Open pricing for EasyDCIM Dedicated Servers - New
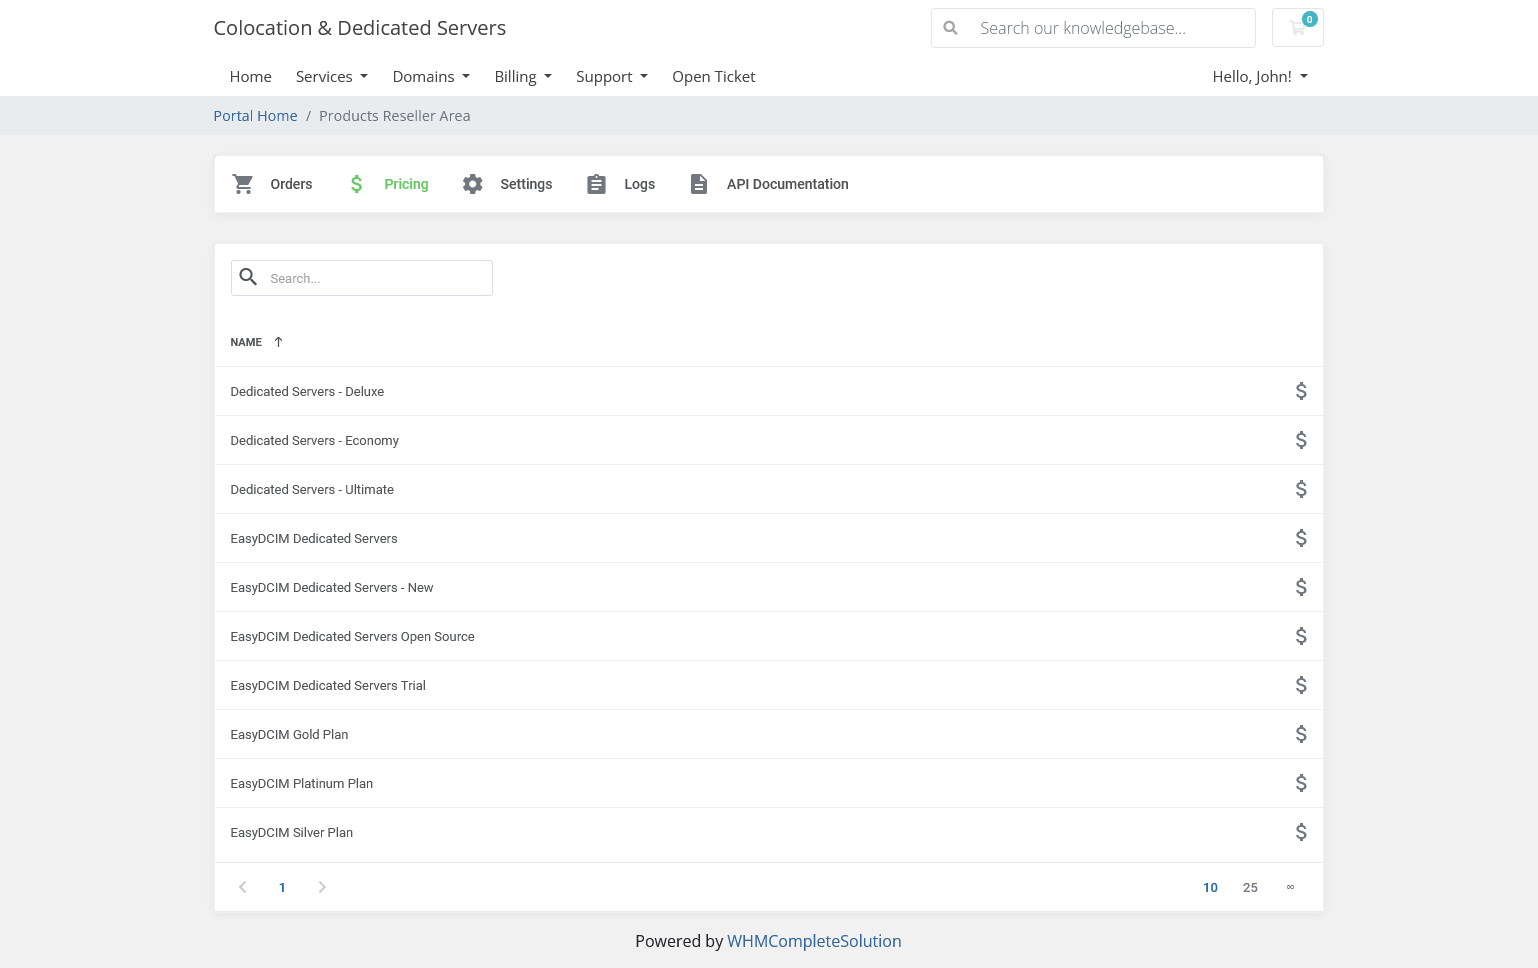This screenshot has width=1538, height=968. [x=1301, y=587]
